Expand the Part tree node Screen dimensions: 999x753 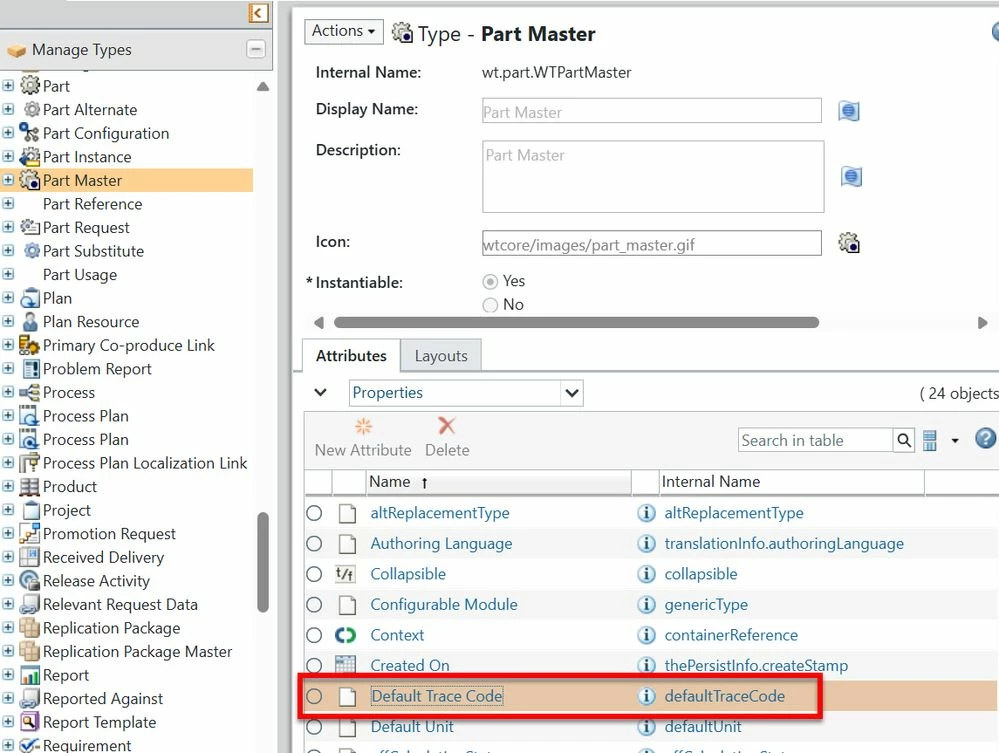point(8,85)
